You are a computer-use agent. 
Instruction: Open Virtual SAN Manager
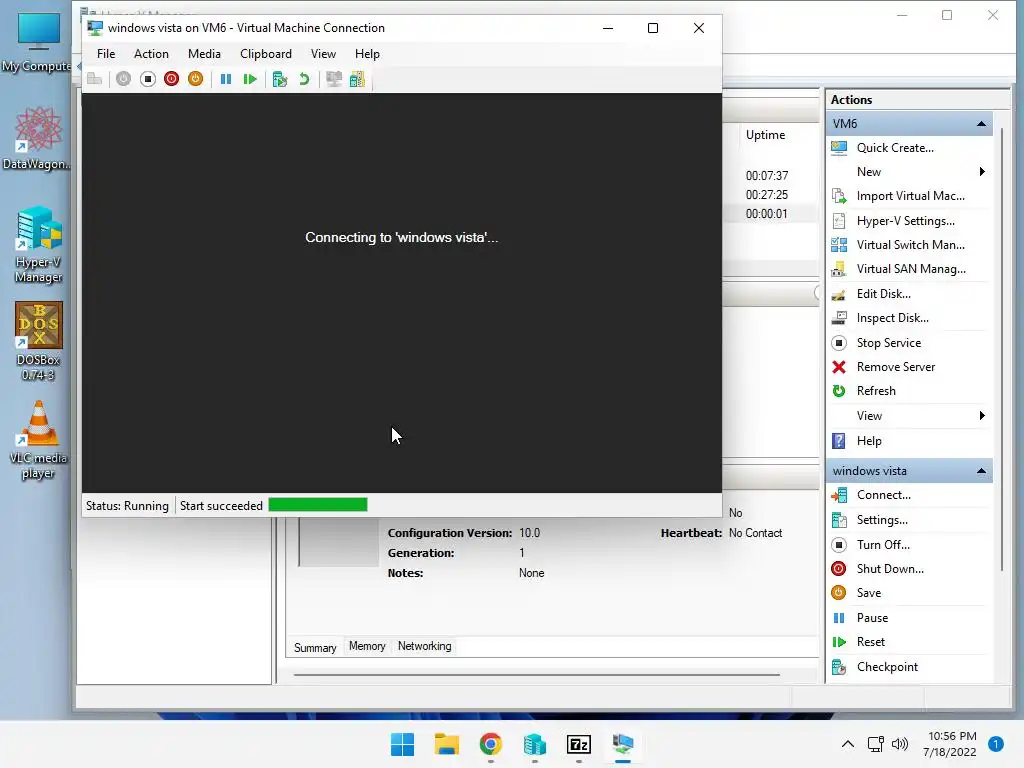[911, 269]
